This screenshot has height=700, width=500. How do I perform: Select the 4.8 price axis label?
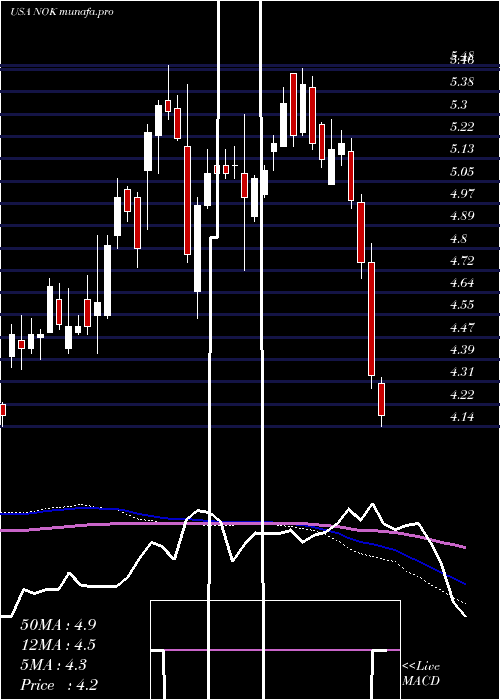coord(458,238)
